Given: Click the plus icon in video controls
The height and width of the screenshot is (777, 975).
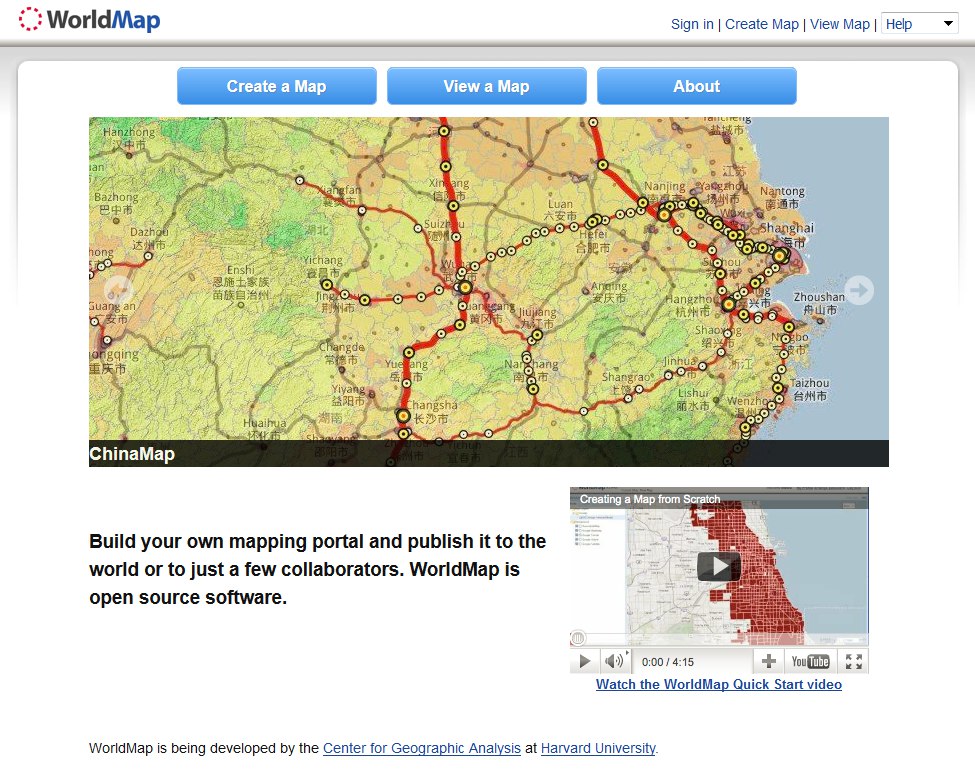Looking at the screenshot, I should tap(769, 661).
